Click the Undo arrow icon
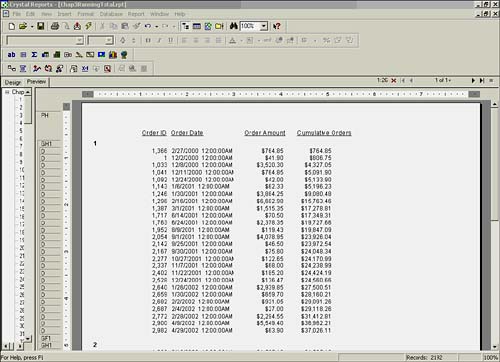 click(148, 26)
